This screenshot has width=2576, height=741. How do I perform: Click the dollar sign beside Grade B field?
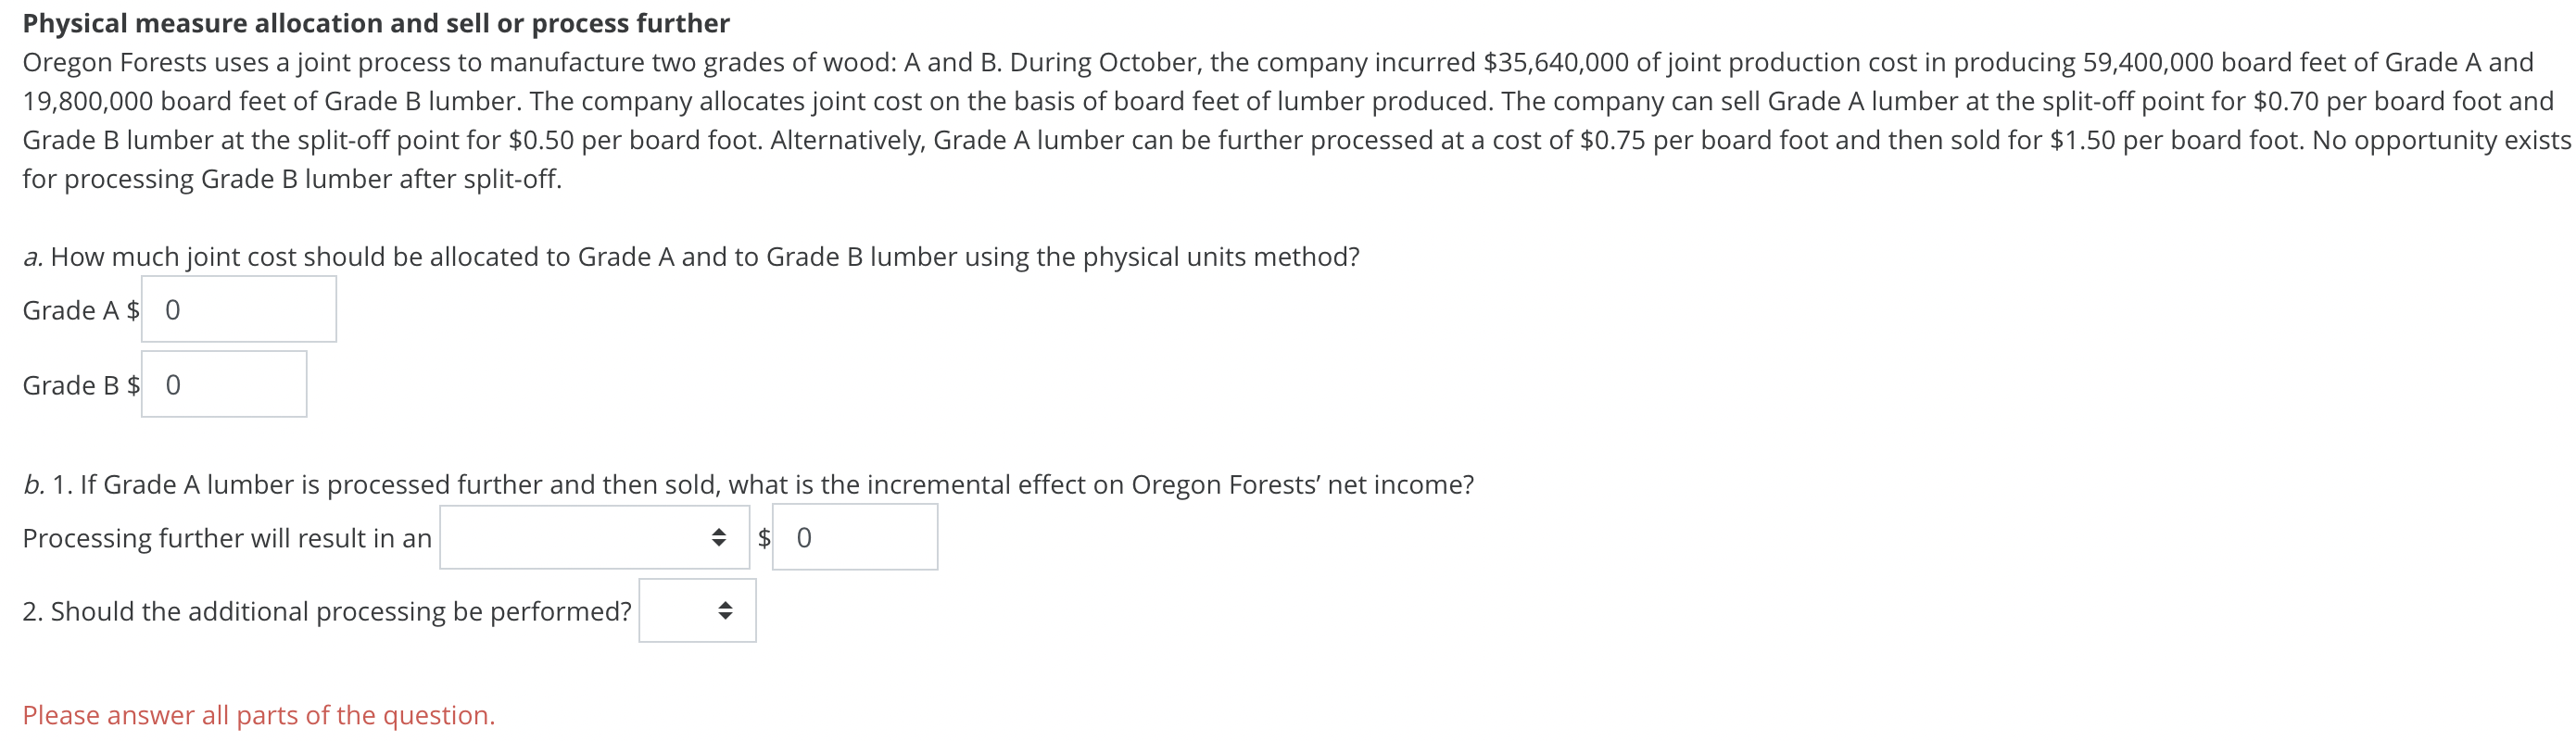pos(133,384)
